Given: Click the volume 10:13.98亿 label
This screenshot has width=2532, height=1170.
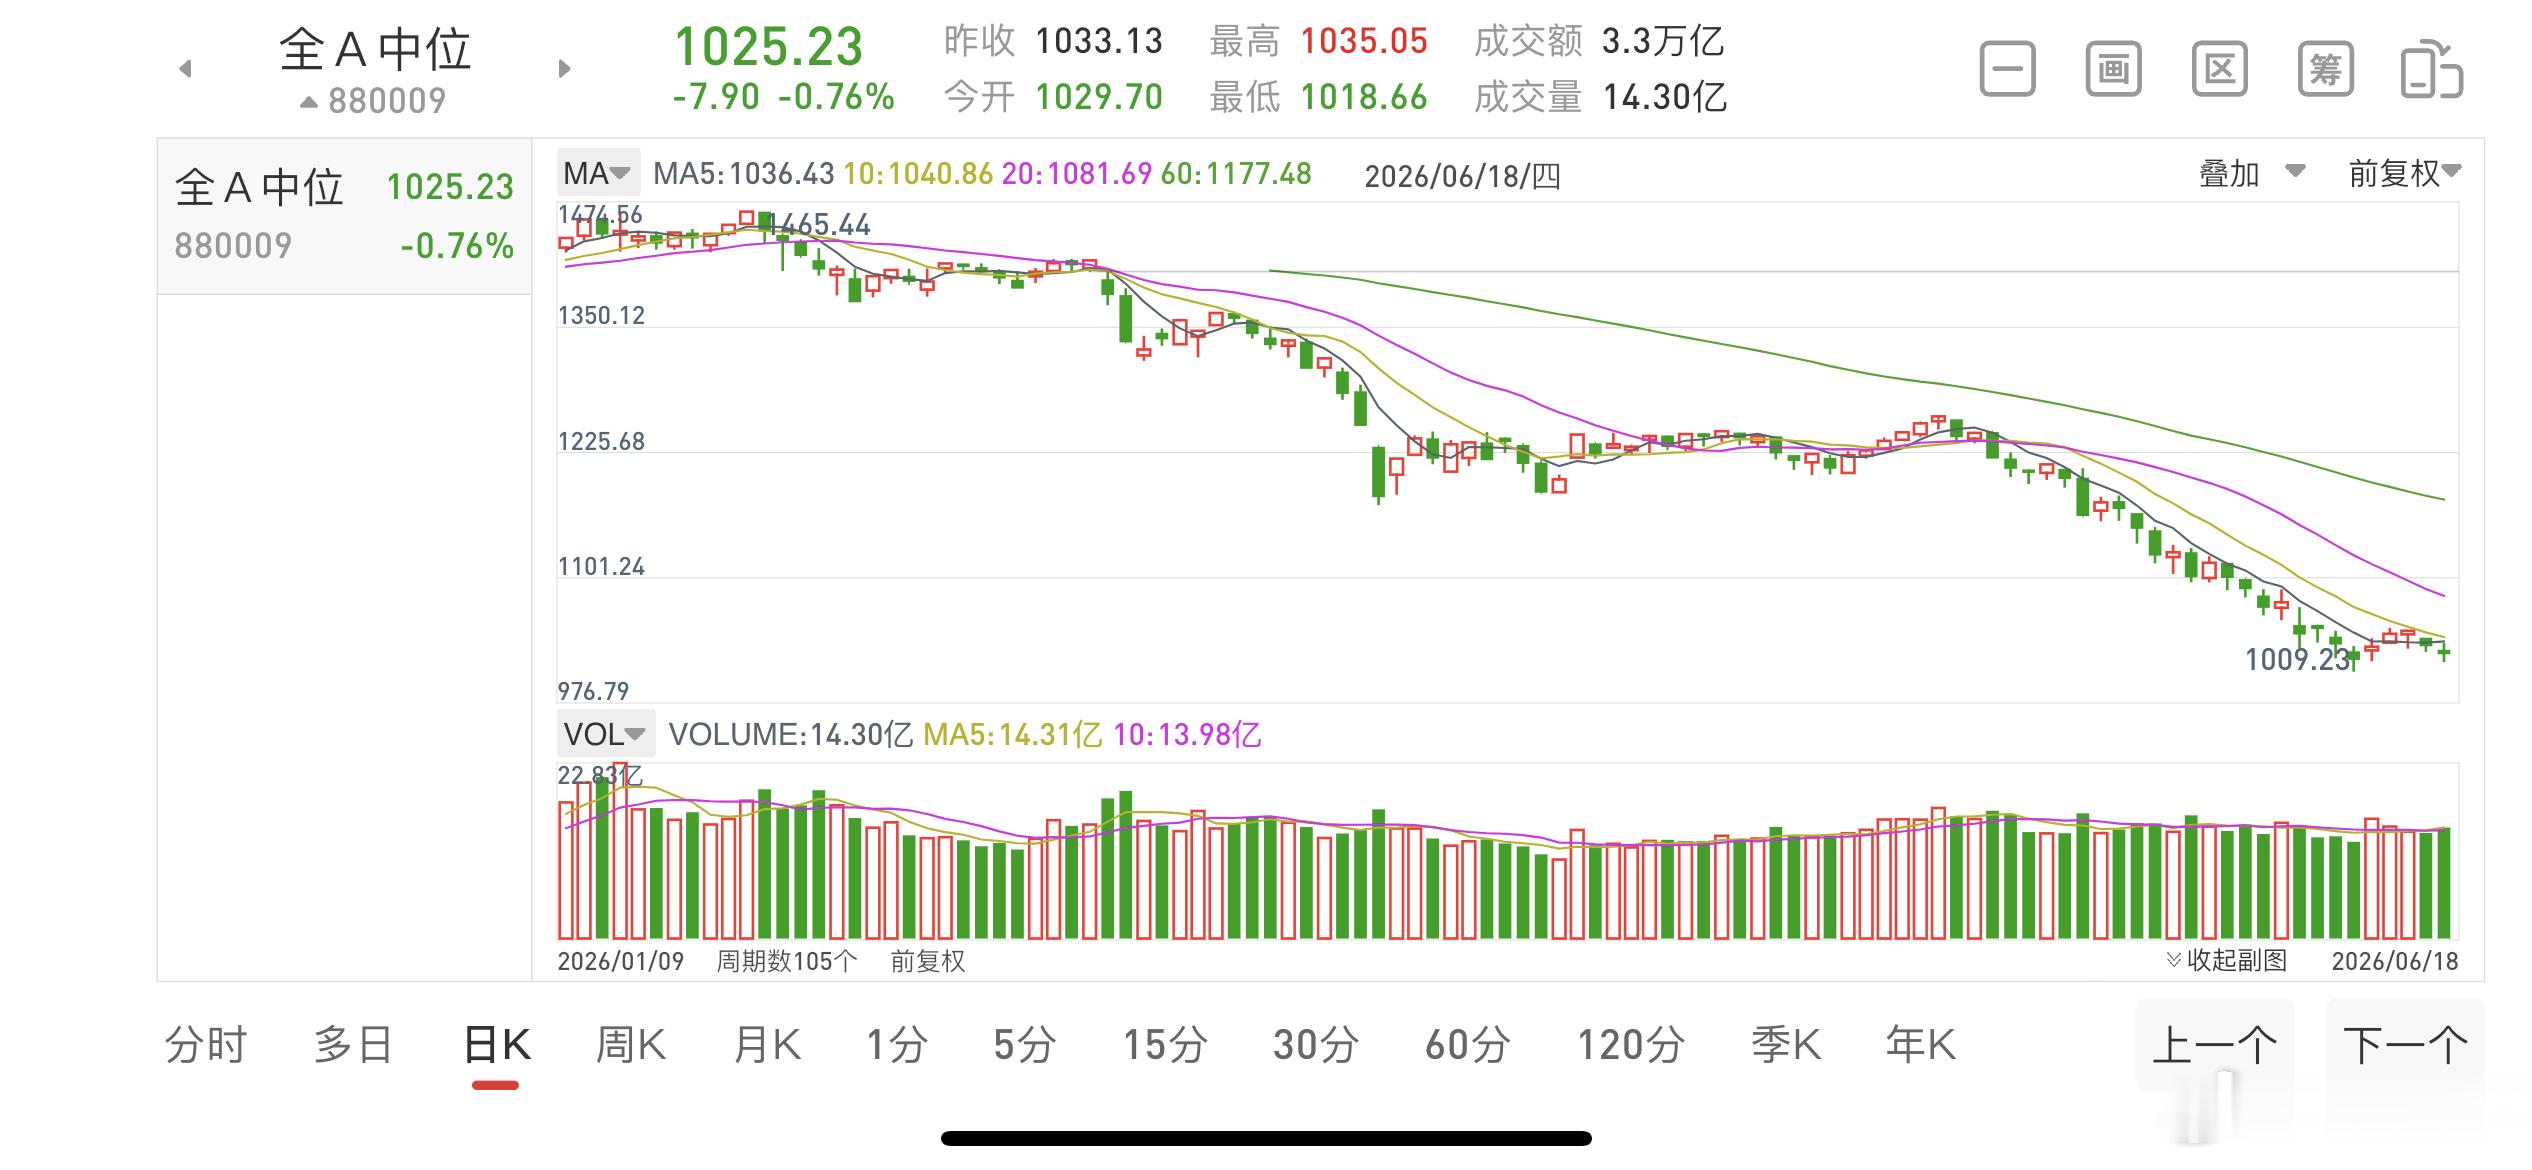Looking at the screenshot, I should (1187, 735).
